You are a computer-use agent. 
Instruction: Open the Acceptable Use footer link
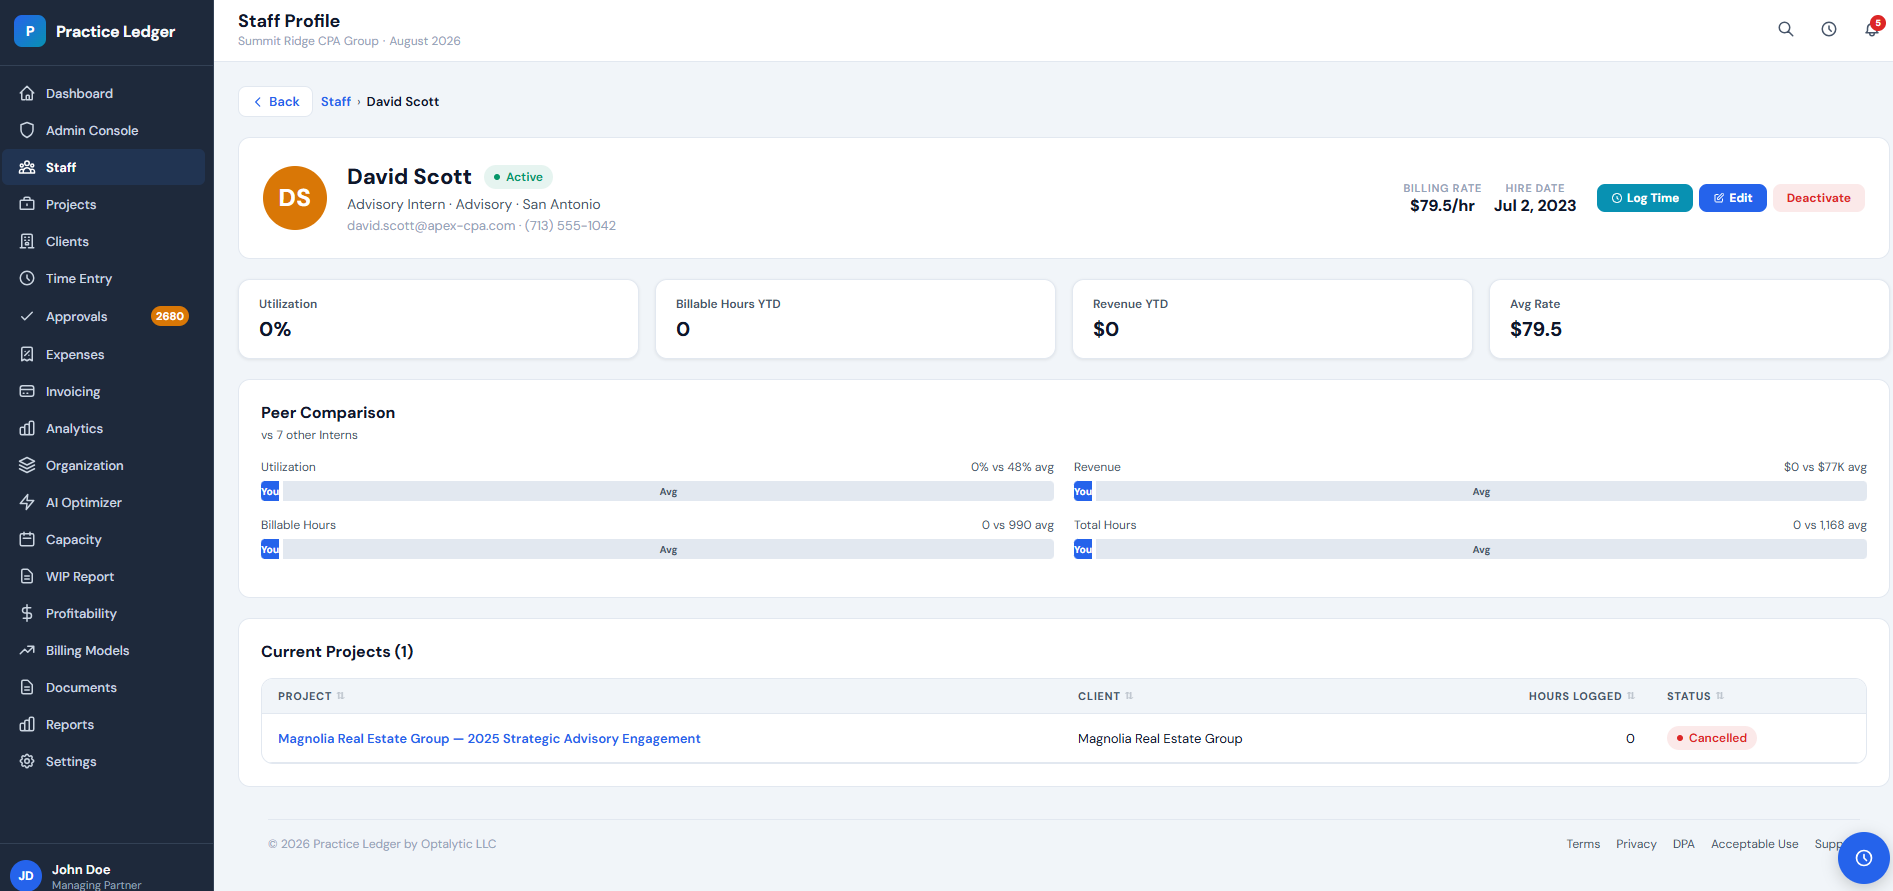click(x=1754, y=844)
